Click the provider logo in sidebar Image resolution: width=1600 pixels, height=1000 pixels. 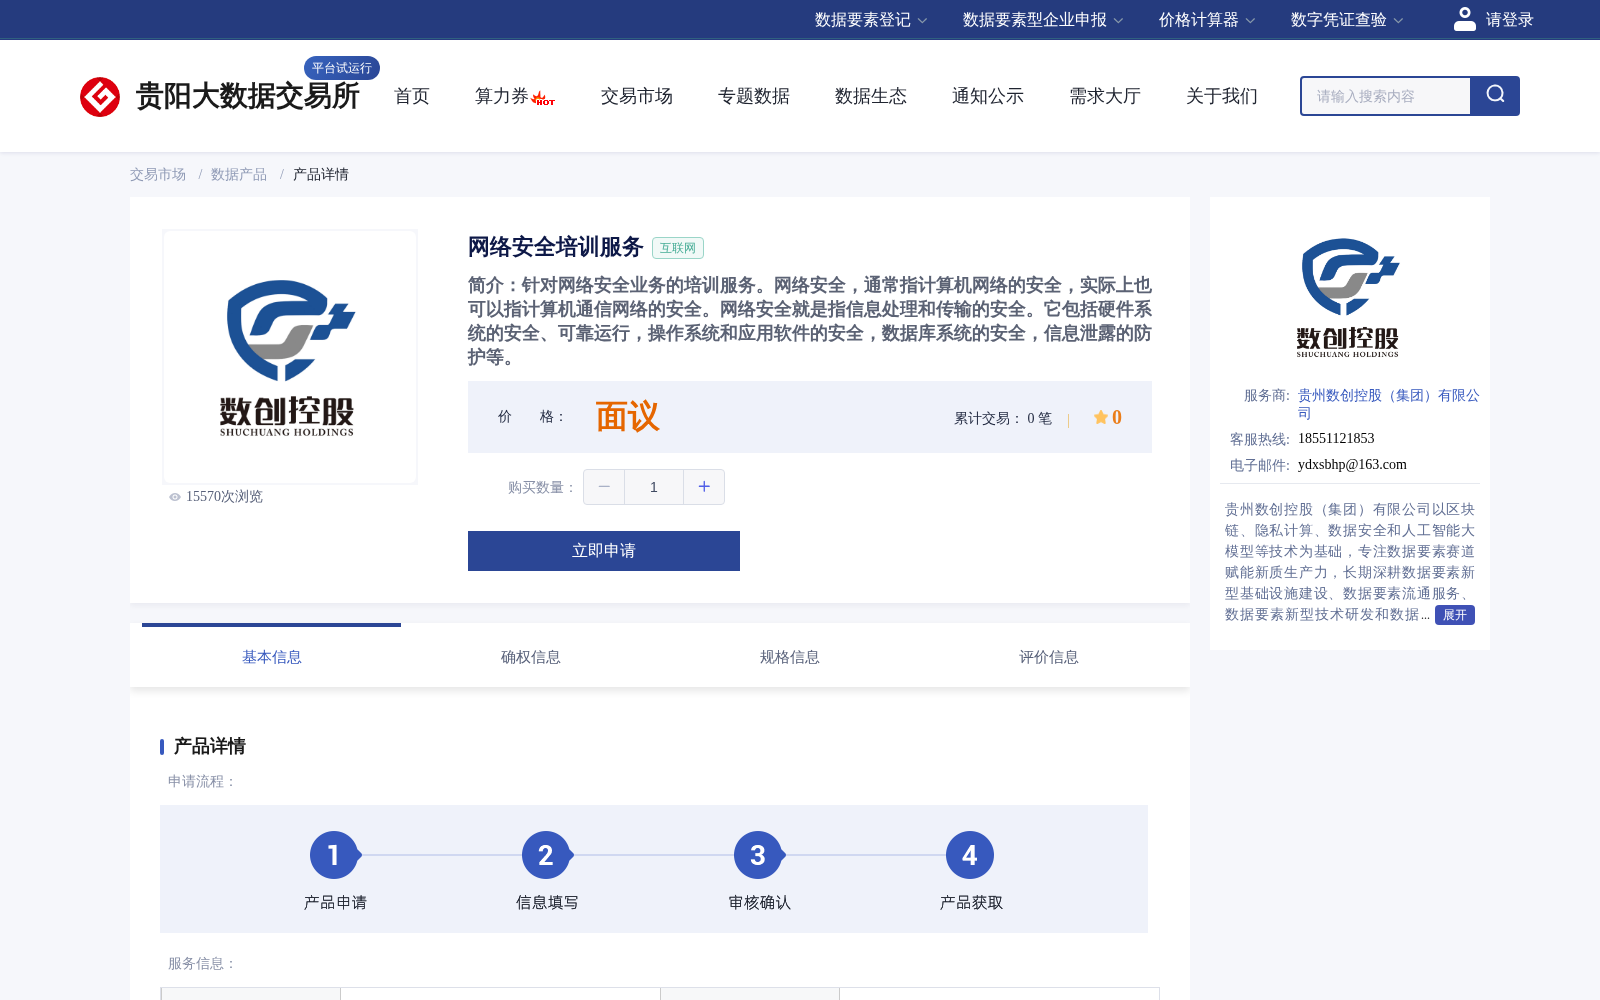point(1349,298)
